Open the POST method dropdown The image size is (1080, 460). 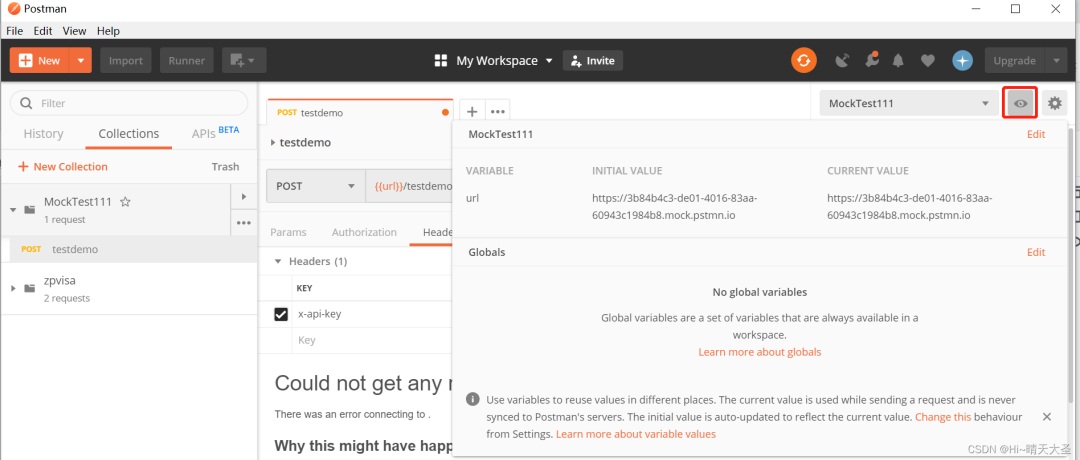(x=315, y=186)
